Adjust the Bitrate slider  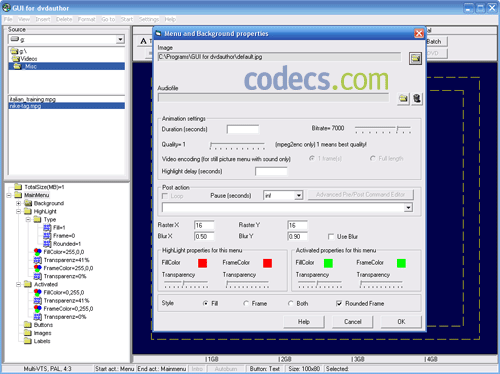coord(383,129)
